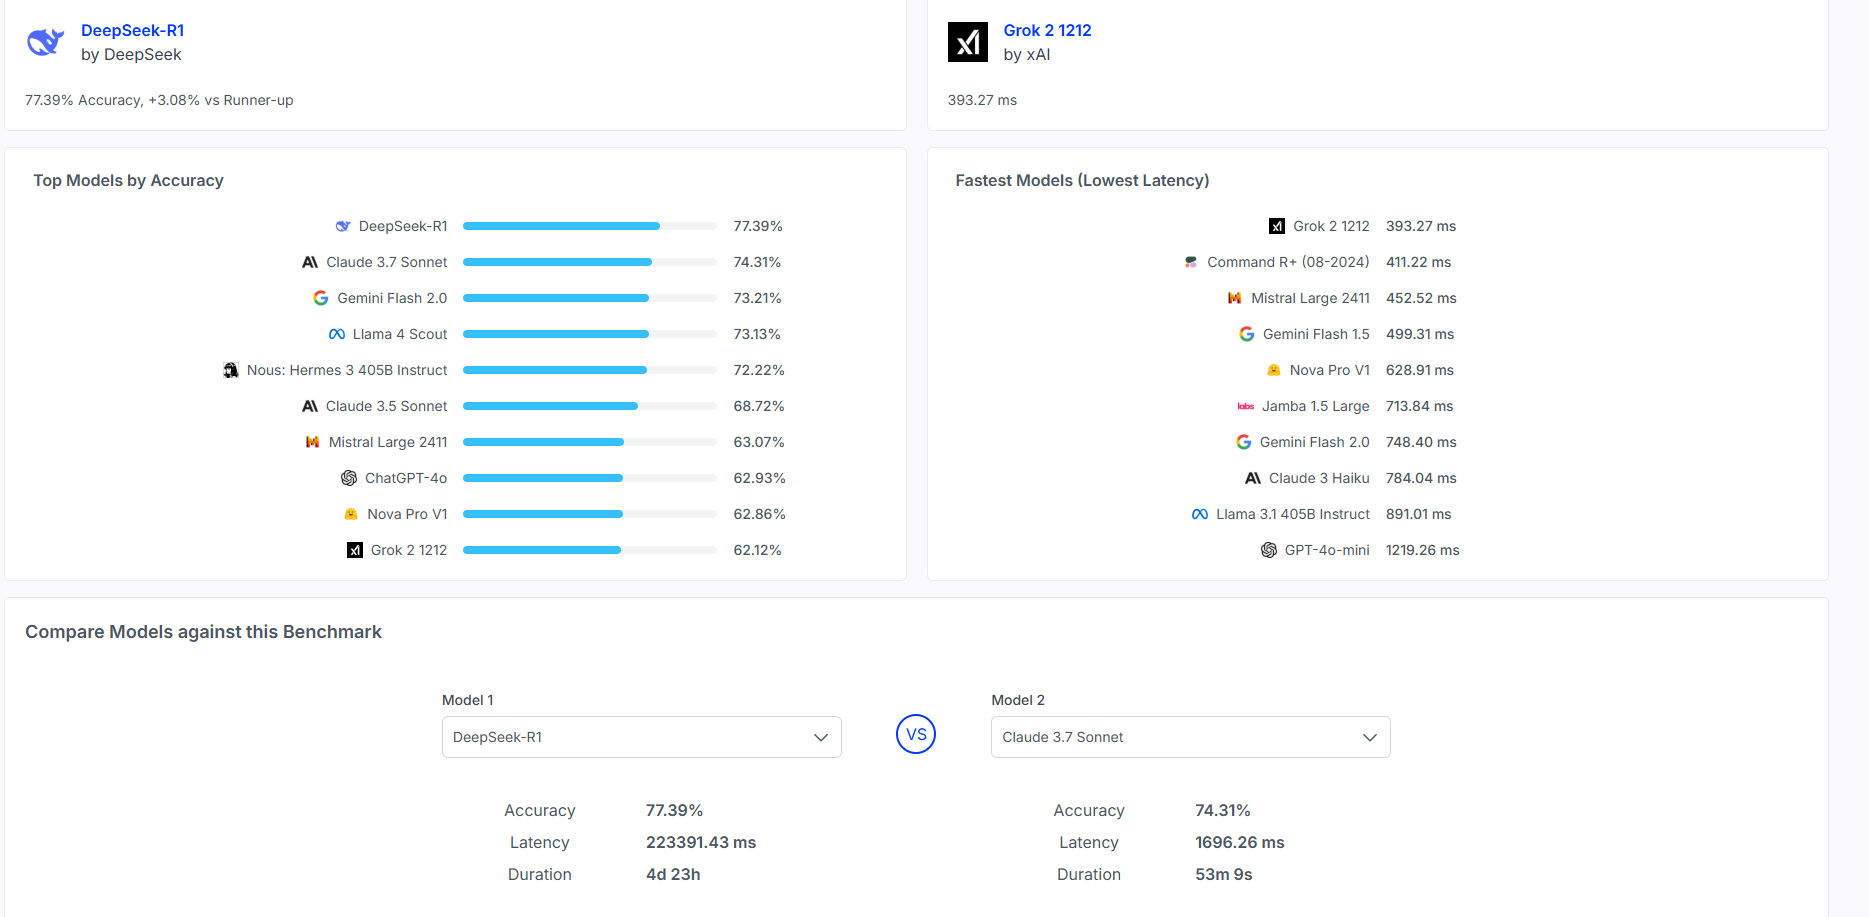Select the Llama 4 Scout model name
The width and height of the screenshot is (1870, 917).
point(400,334)
